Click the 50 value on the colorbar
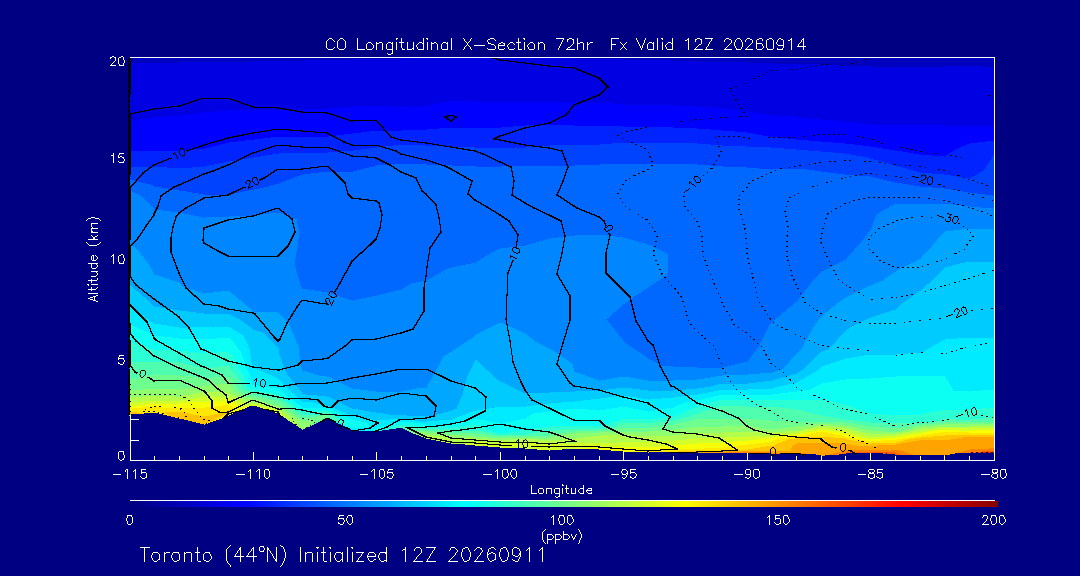Screen dimensions: 1080x576 pyautogui.click(x=346, y=520)
